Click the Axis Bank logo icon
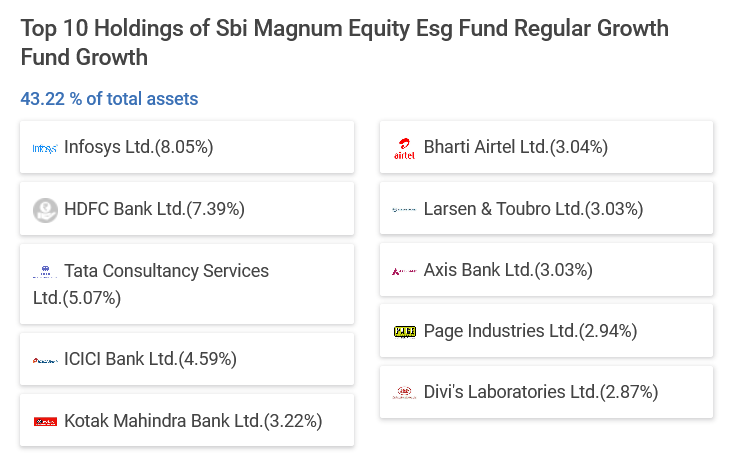Image resolution: width=736 pixels, height=463 pixels. pos(404,271)
